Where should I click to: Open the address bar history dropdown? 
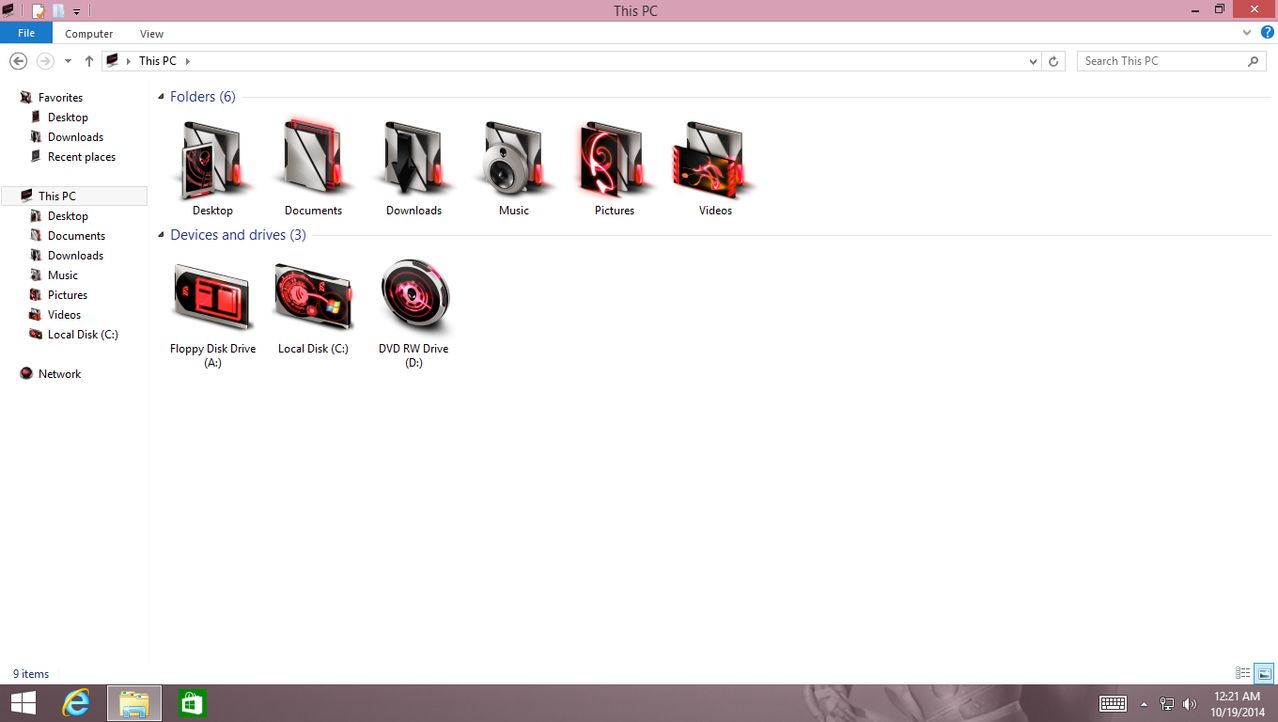point(1033,61)
